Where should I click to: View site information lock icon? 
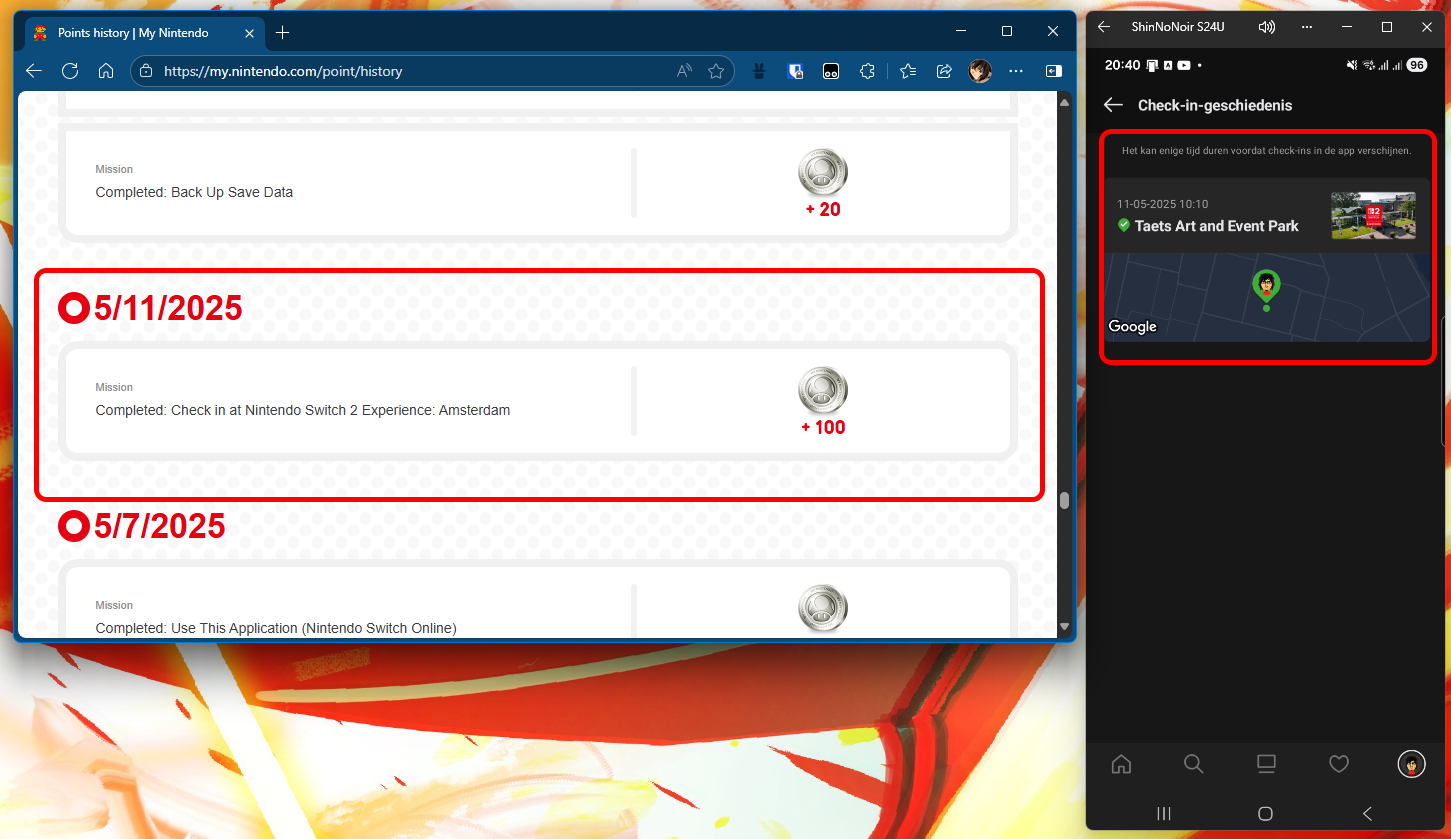(146, 71)
